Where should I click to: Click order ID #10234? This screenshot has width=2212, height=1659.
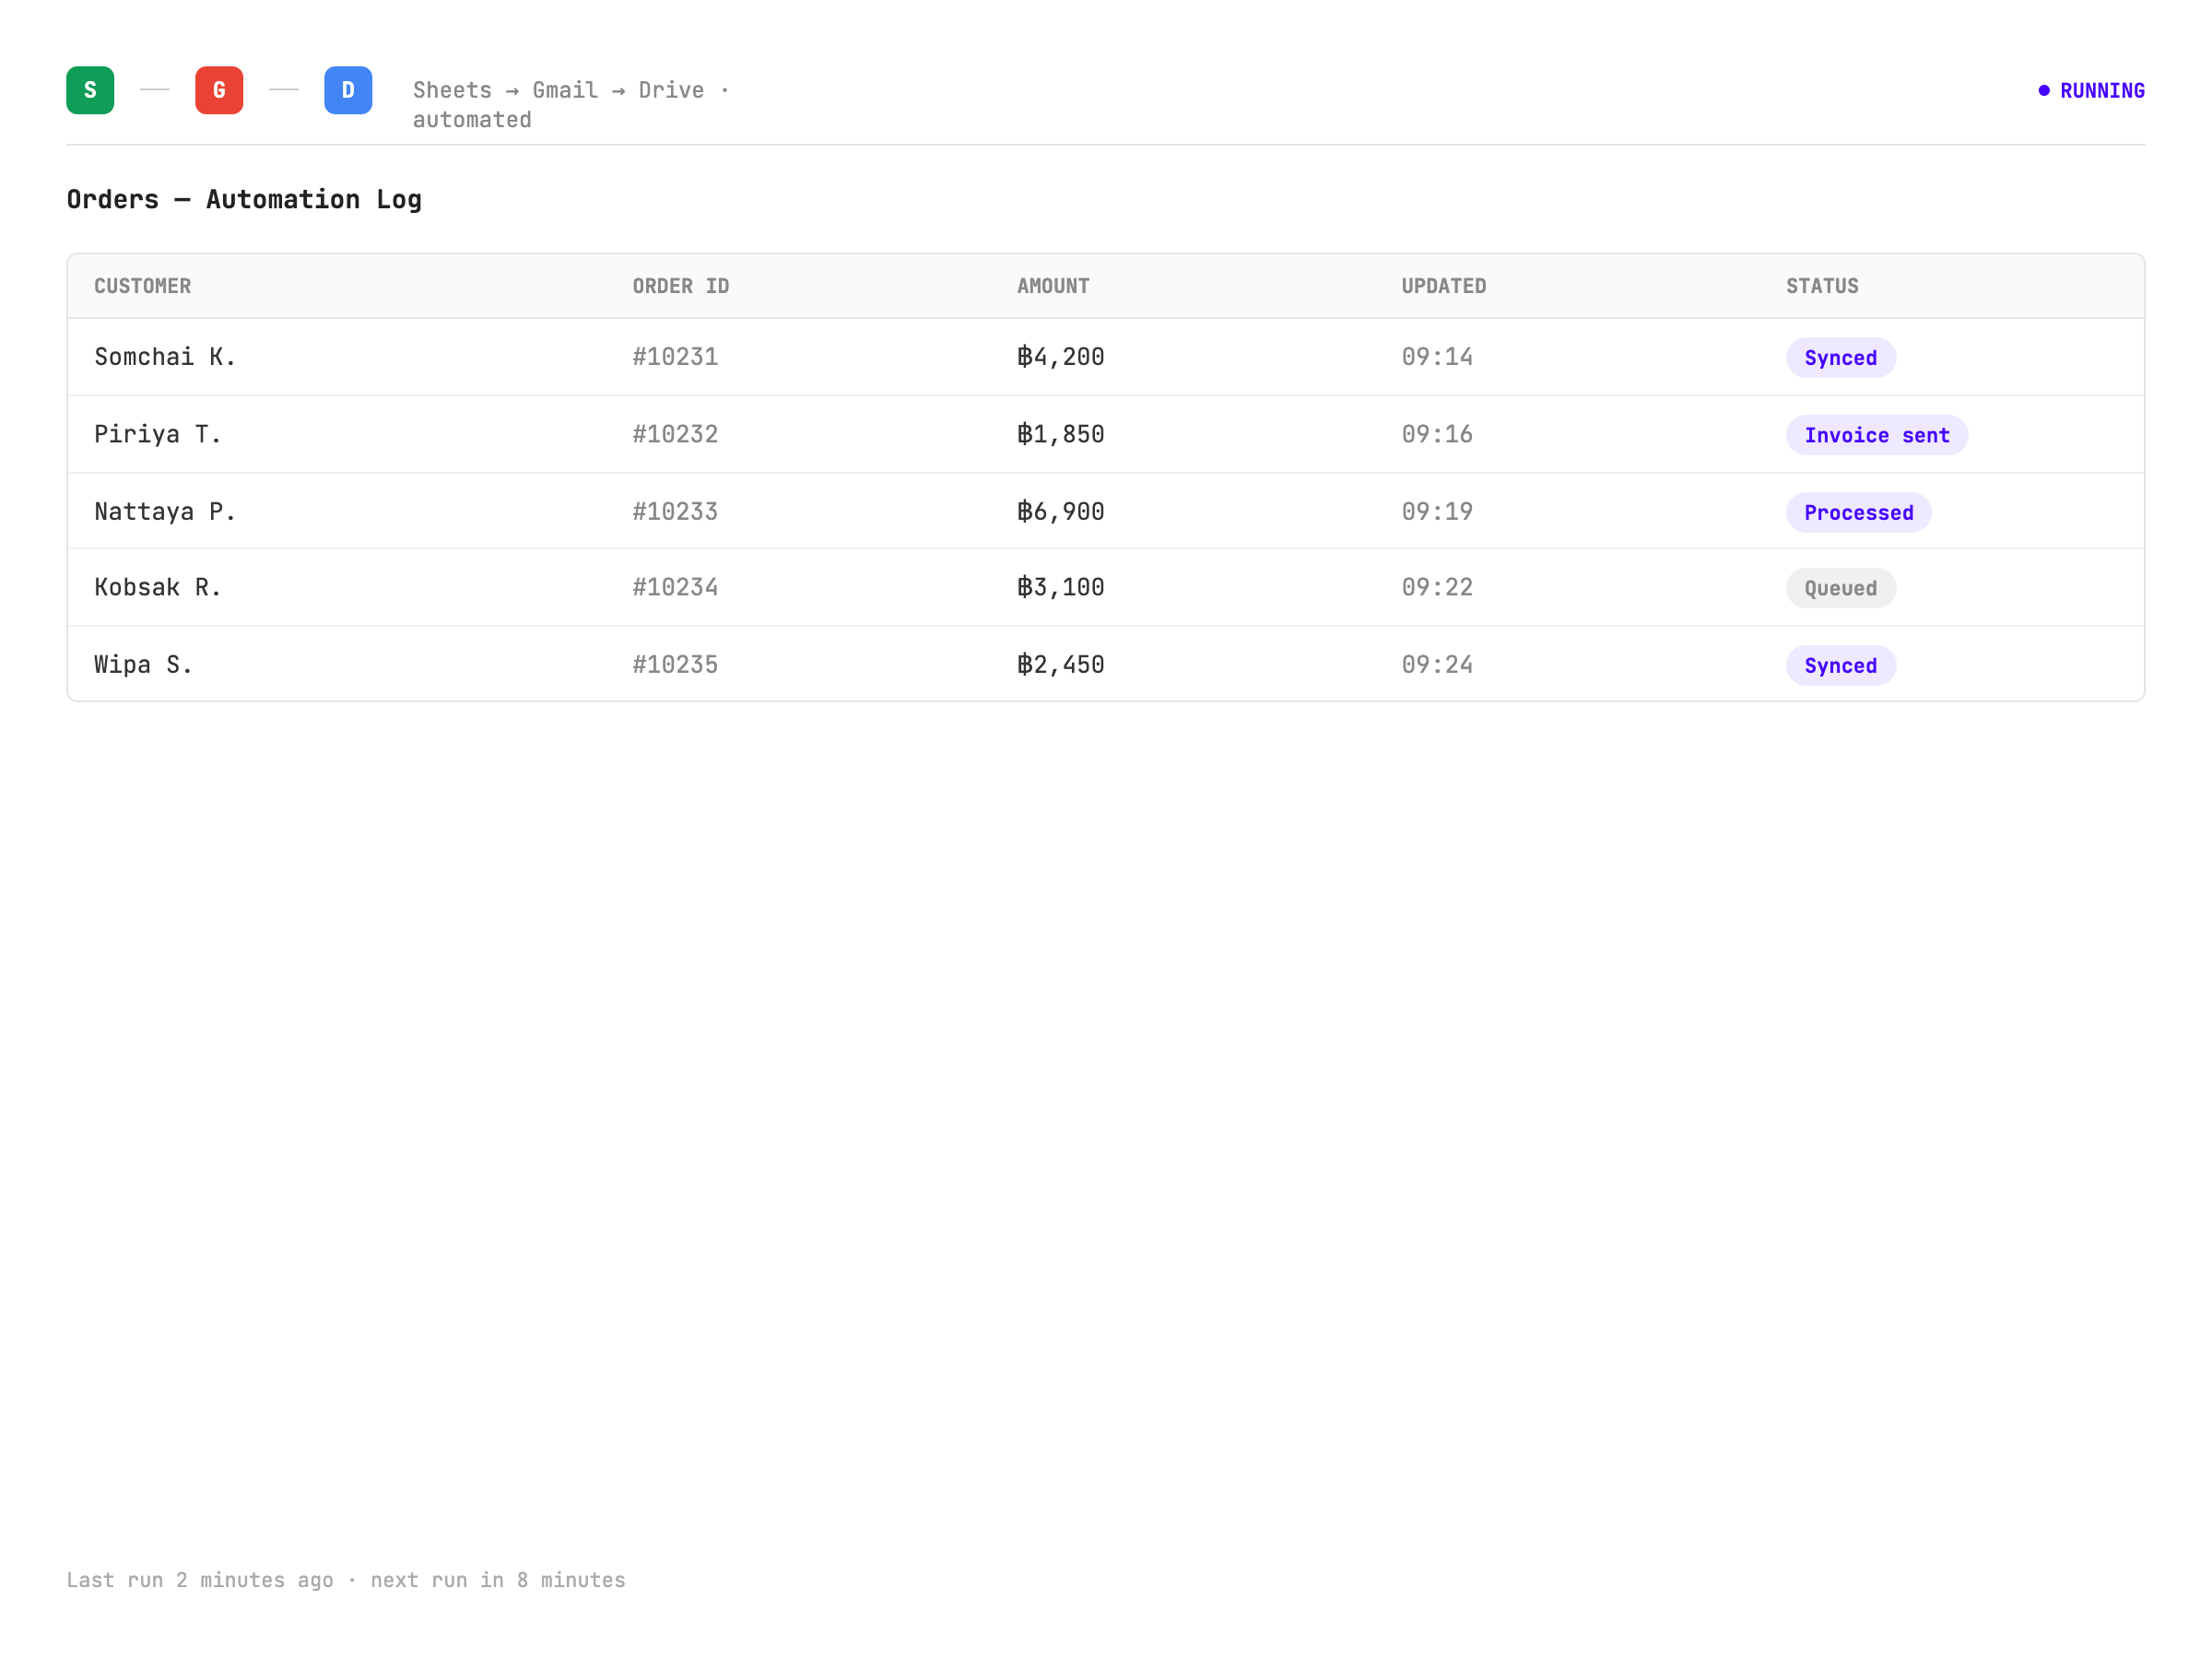675,587
